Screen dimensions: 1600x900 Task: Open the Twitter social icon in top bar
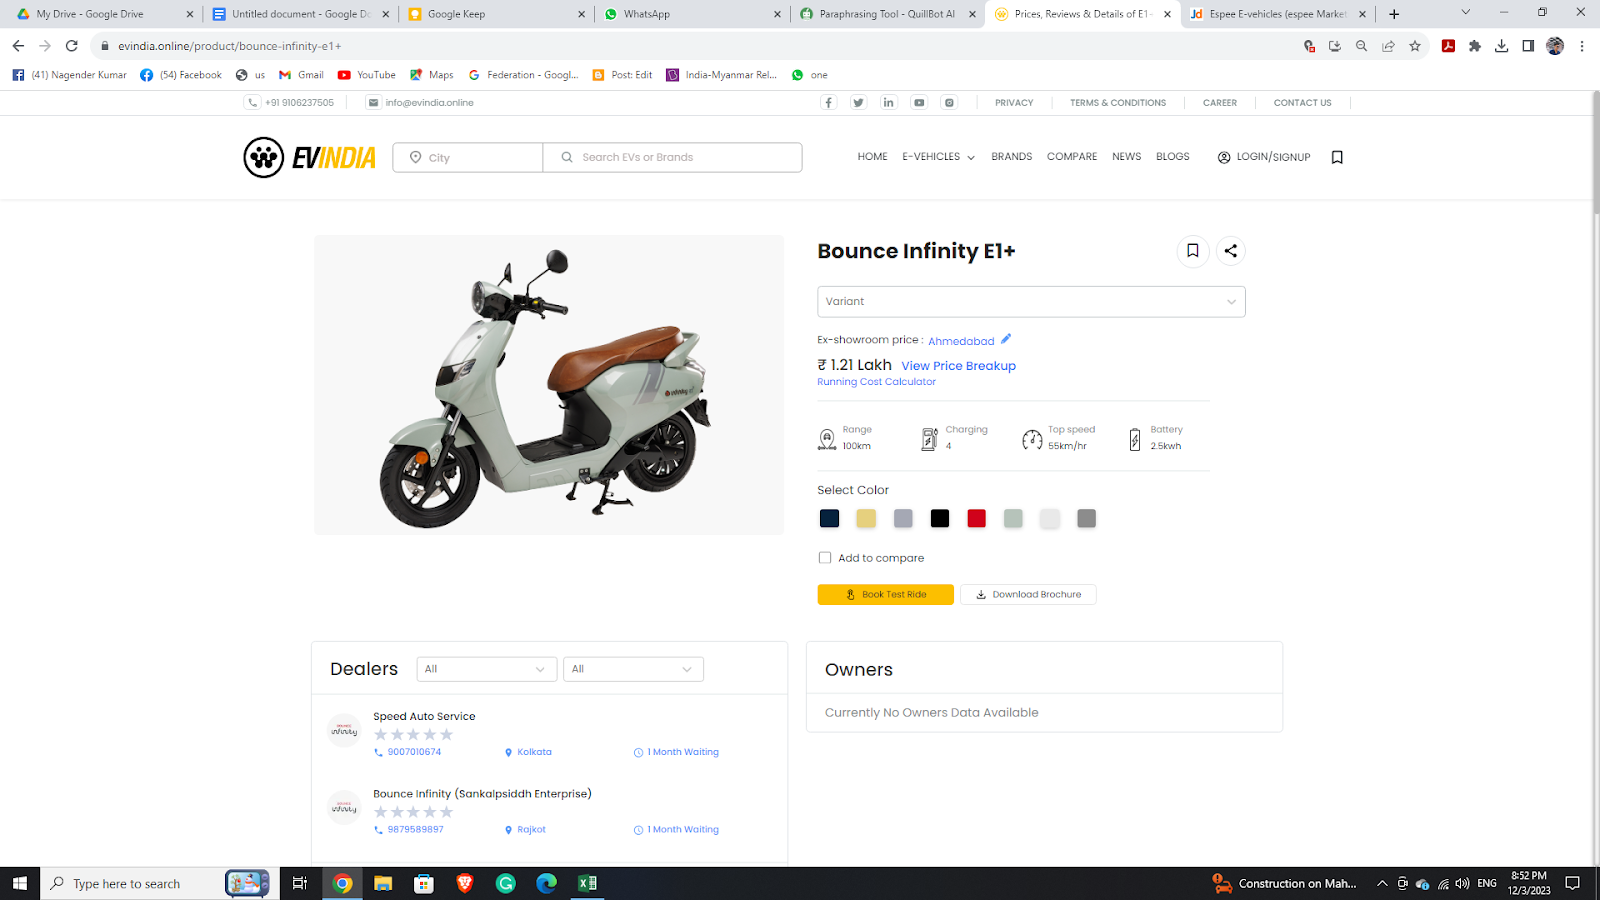click(858, 103)
